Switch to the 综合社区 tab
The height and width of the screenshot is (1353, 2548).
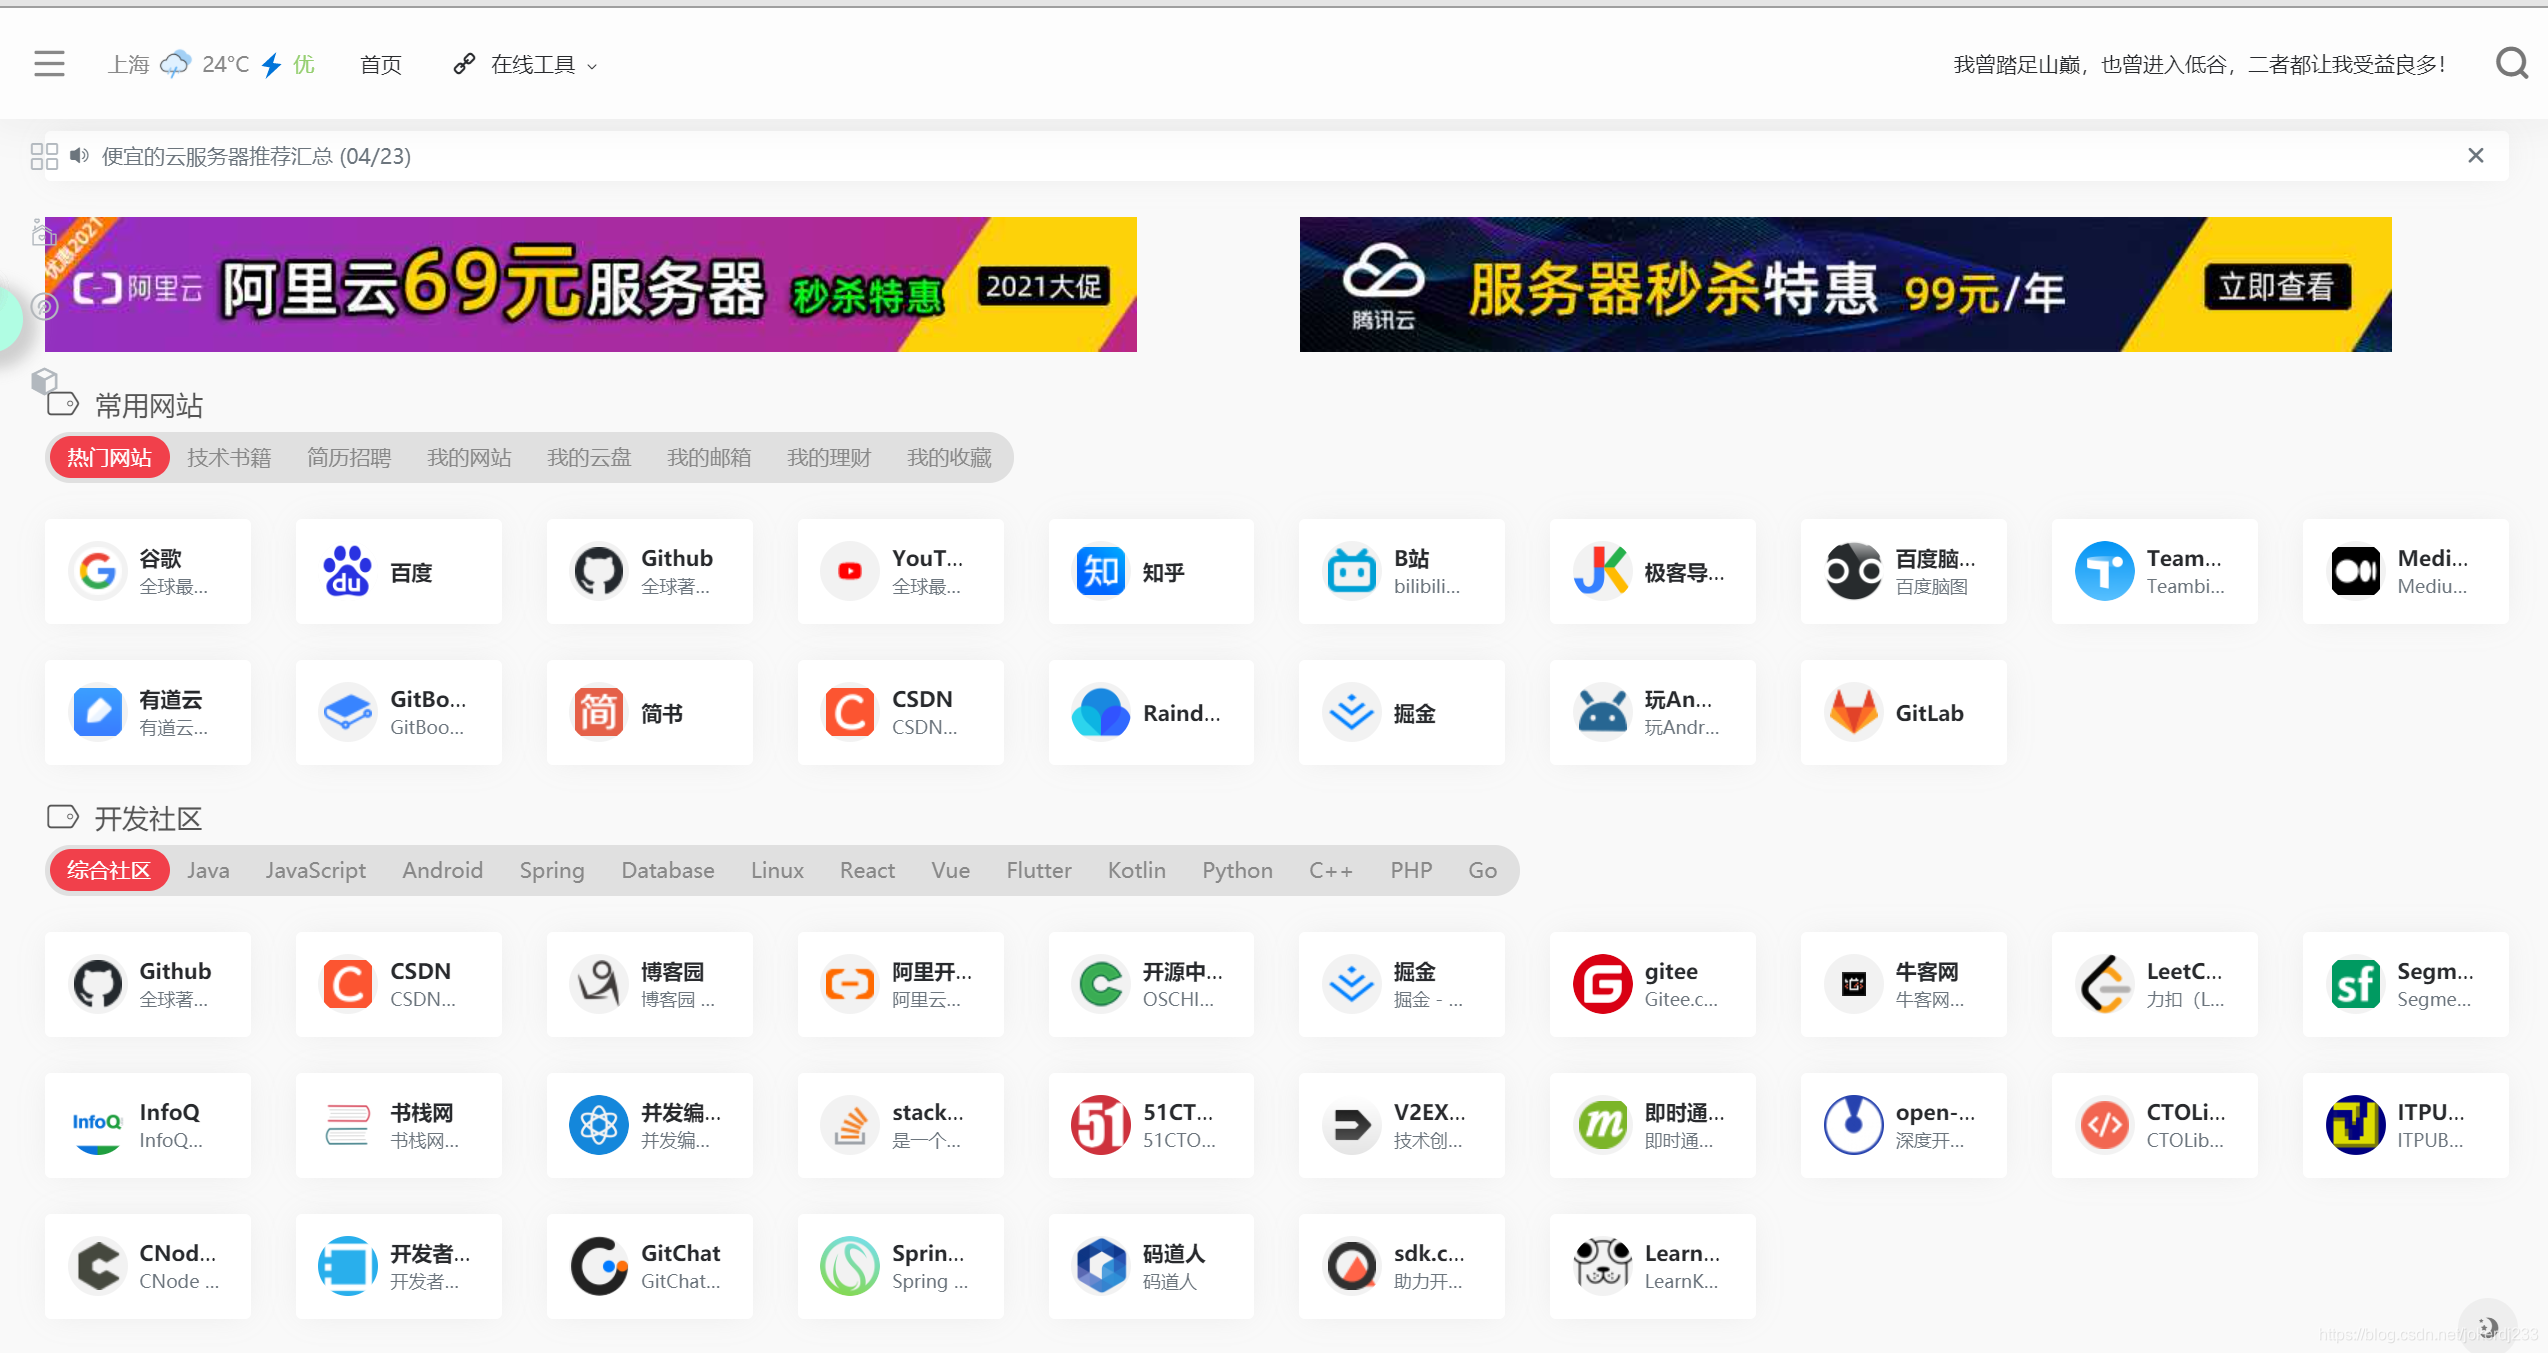coord(108,870)
